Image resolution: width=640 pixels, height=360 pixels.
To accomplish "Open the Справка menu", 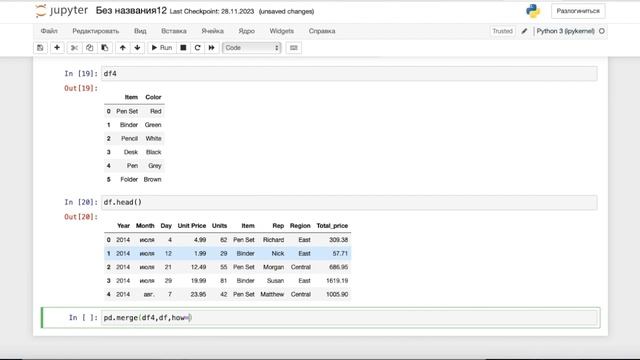I will pyautogui.click(x=322, y=31).
